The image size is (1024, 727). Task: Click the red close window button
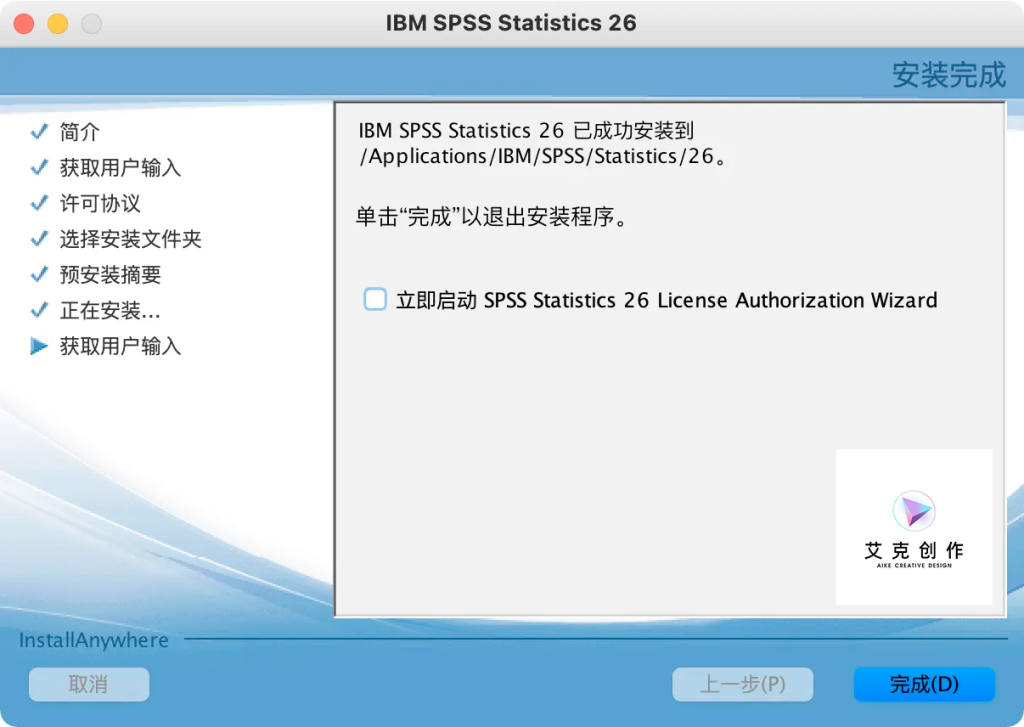click(24, 24)
